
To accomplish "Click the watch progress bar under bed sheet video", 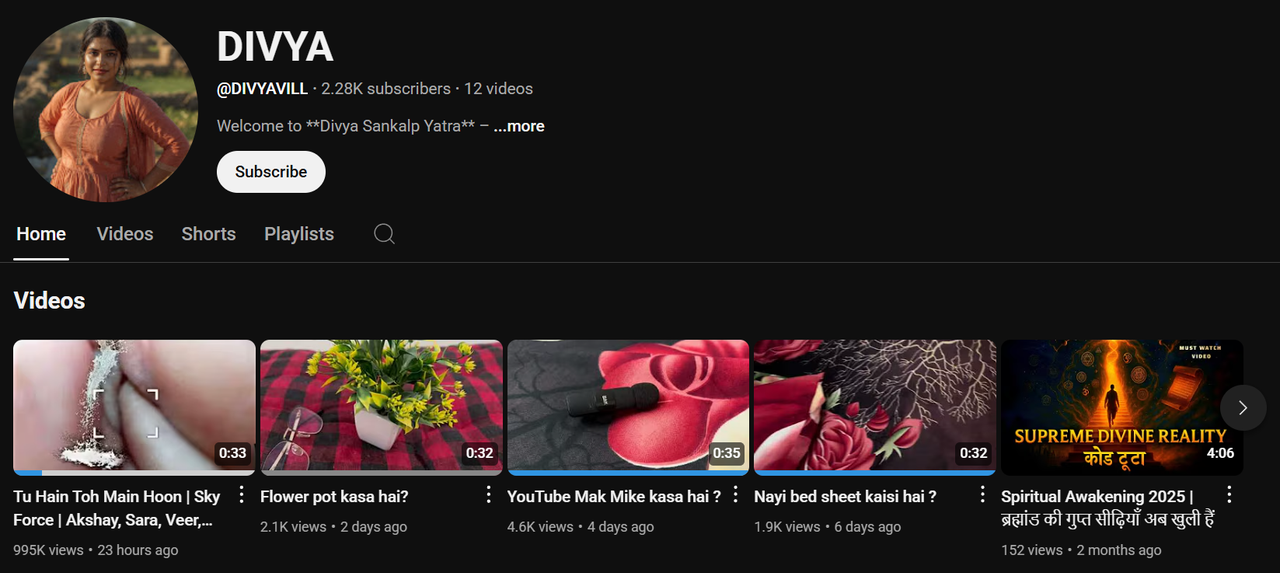I will [x=875, y=473].
